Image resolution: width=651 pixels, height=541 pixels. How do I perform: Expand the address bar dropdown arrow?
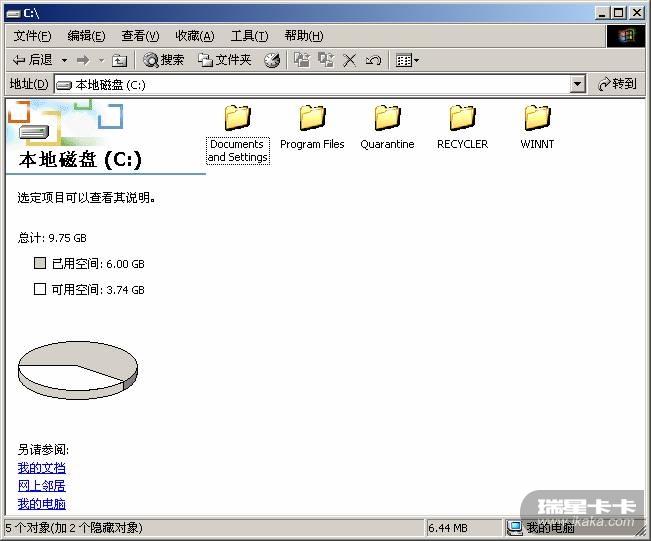pos(578,85)
